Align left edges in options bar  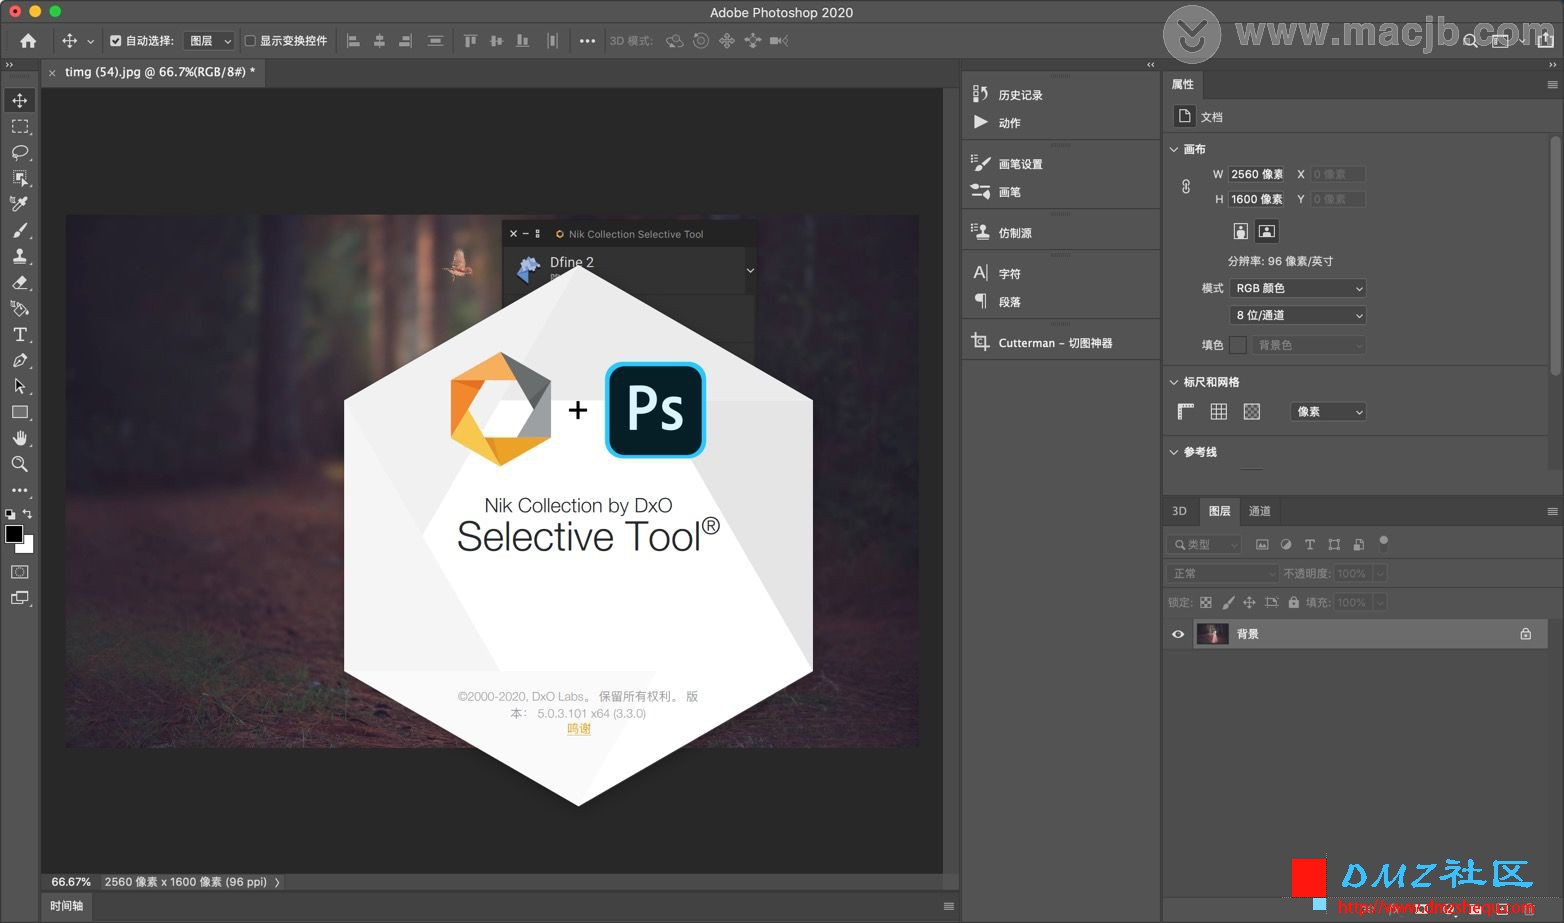point(353,41)
